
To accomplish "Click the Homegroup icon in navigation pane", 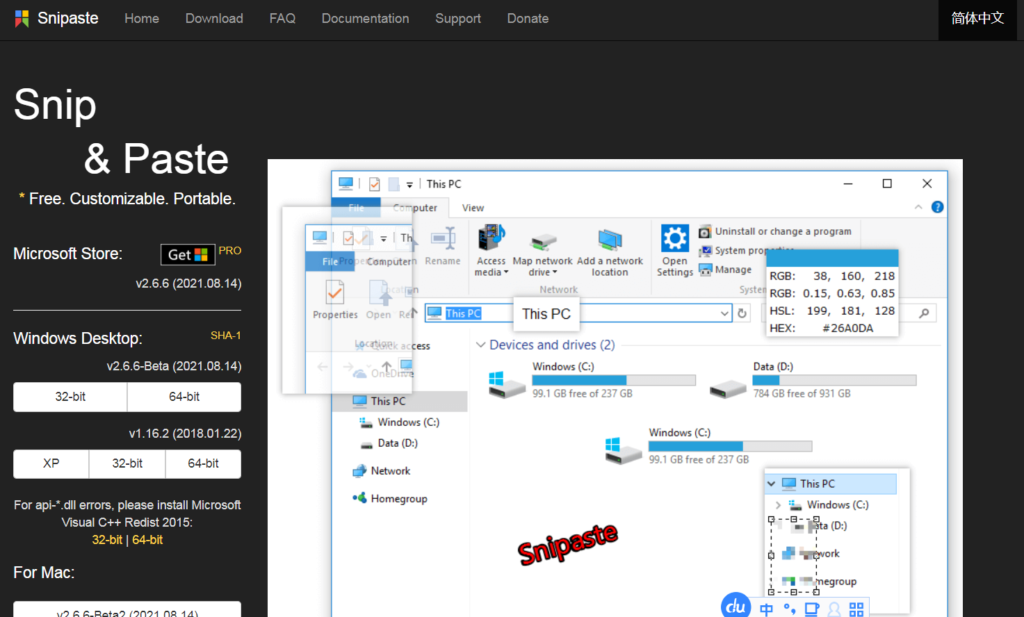I will pyautogui.click(x=359, y=498).
